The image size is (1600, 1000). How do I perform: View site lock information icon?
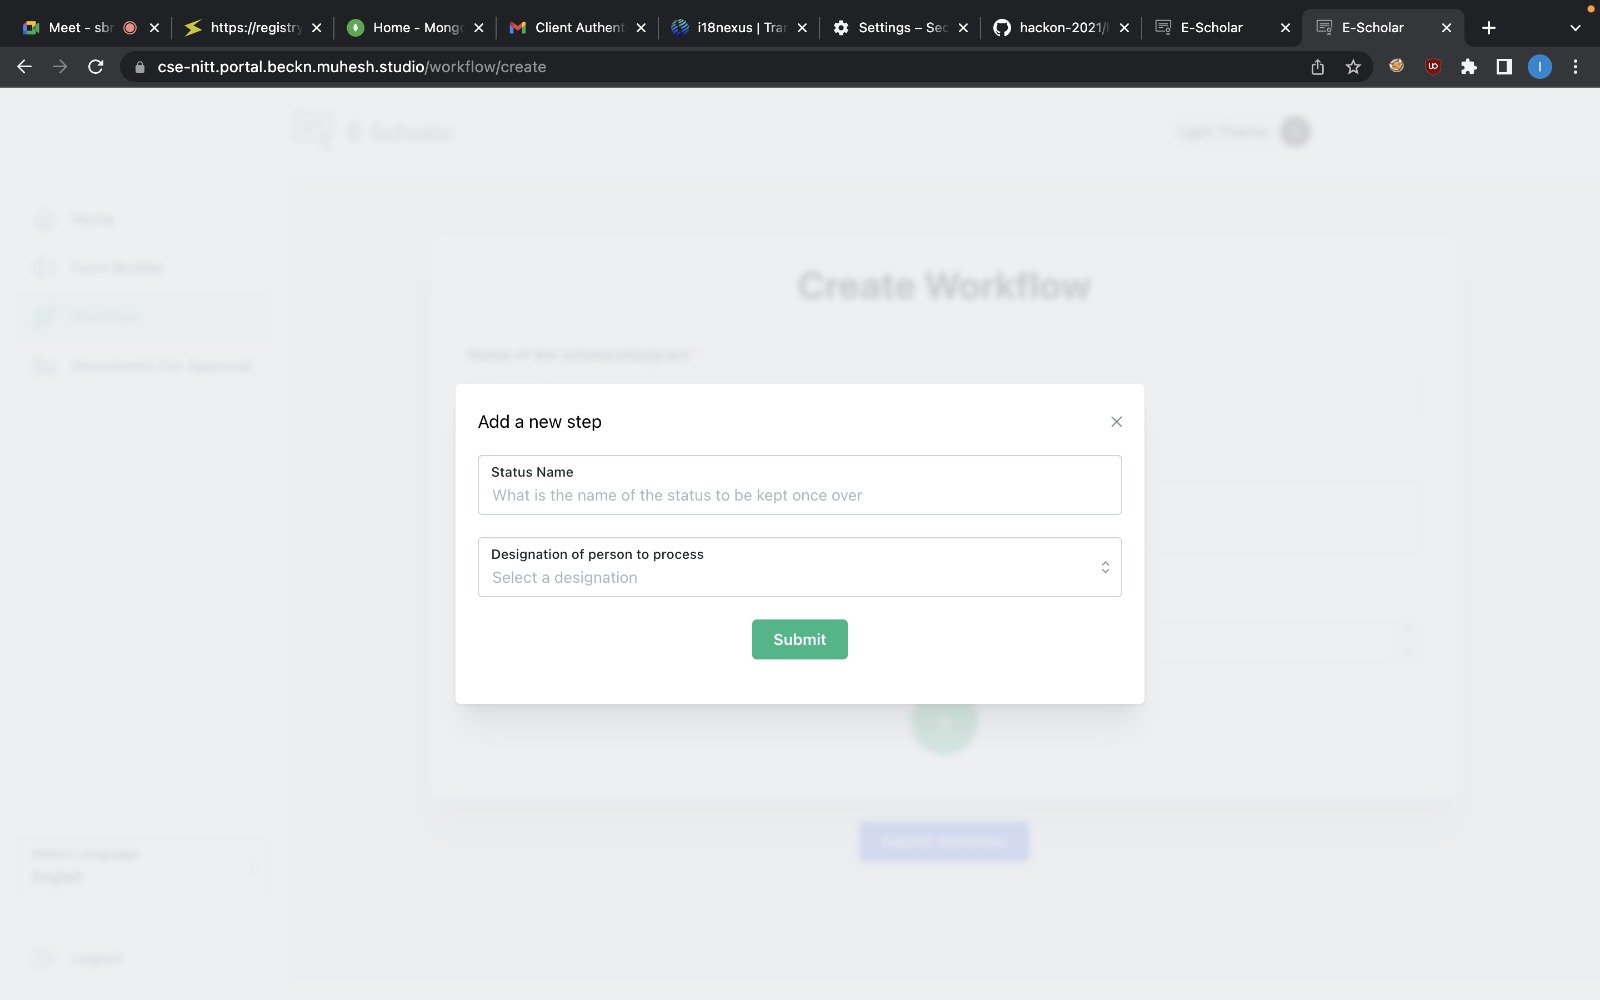point(140,67)
